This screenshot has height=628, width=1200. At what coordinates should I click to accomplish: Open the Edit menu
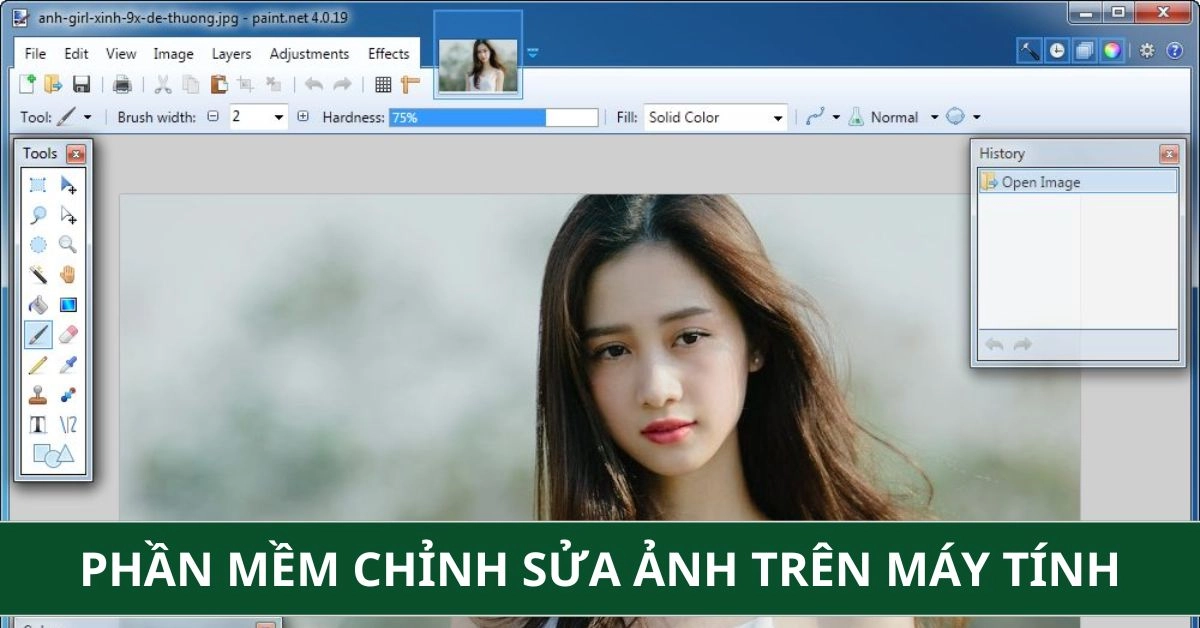pos(76,54)
